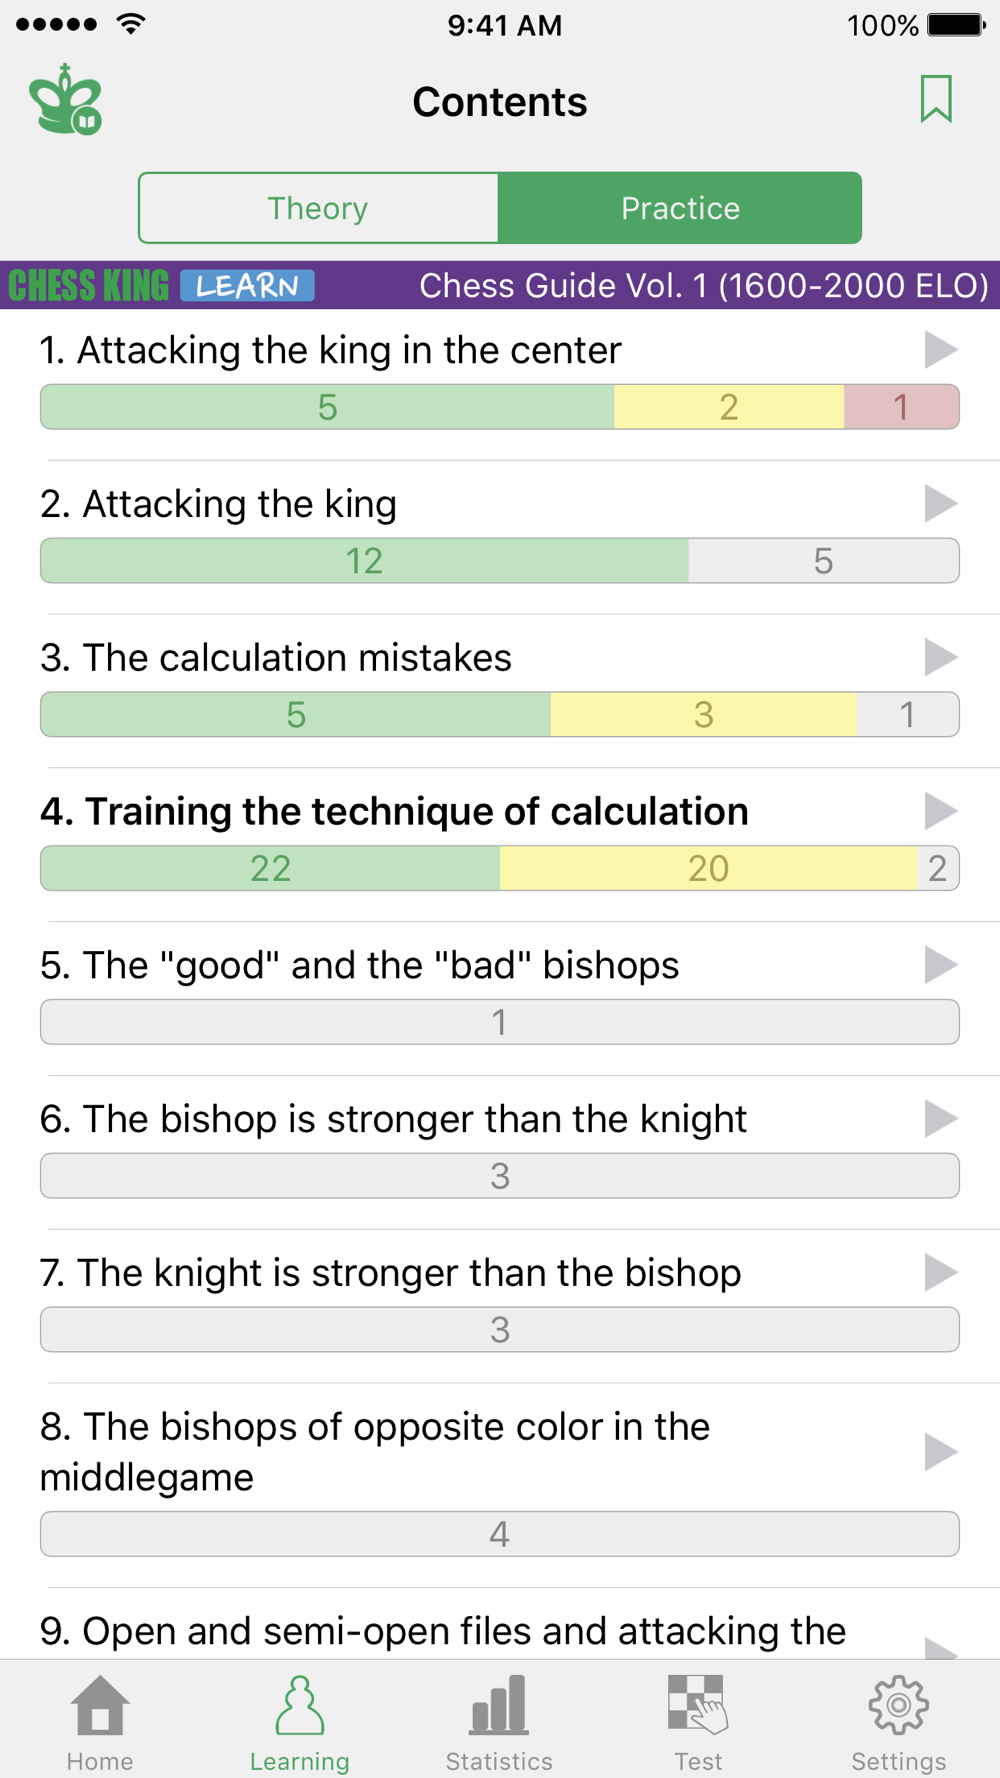Go to Home tab icon
Viewport: 1000px width, 1778px height.
pos(100,1705)
